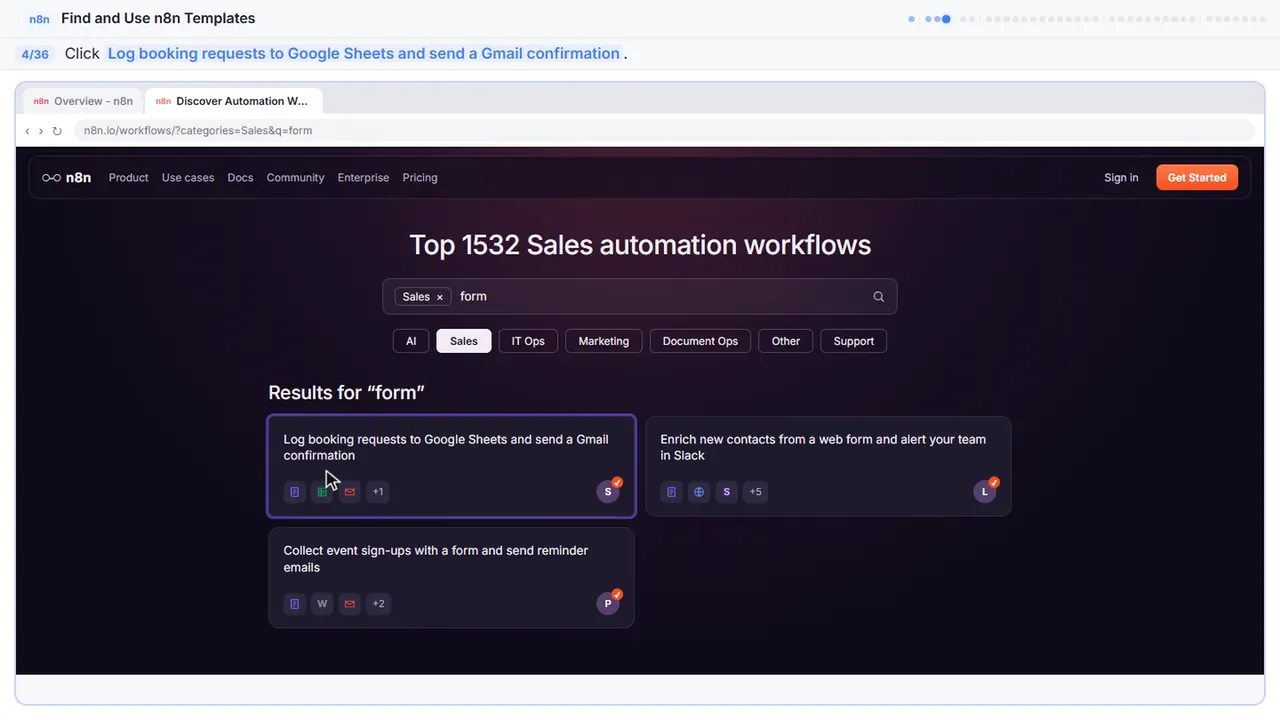Click the Get Started button

pyautogui.click(x=1197, y=178)
